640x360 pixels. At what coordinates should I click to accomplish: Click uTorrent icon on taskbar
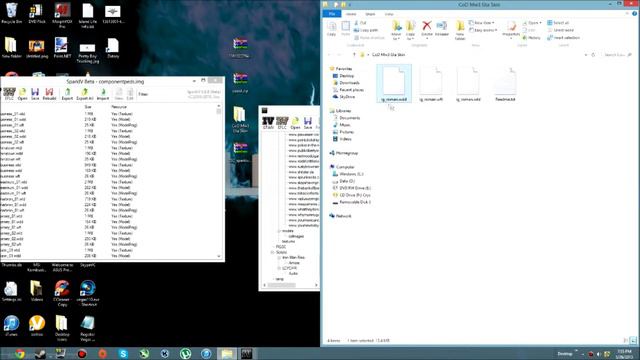tap(185, 353)
